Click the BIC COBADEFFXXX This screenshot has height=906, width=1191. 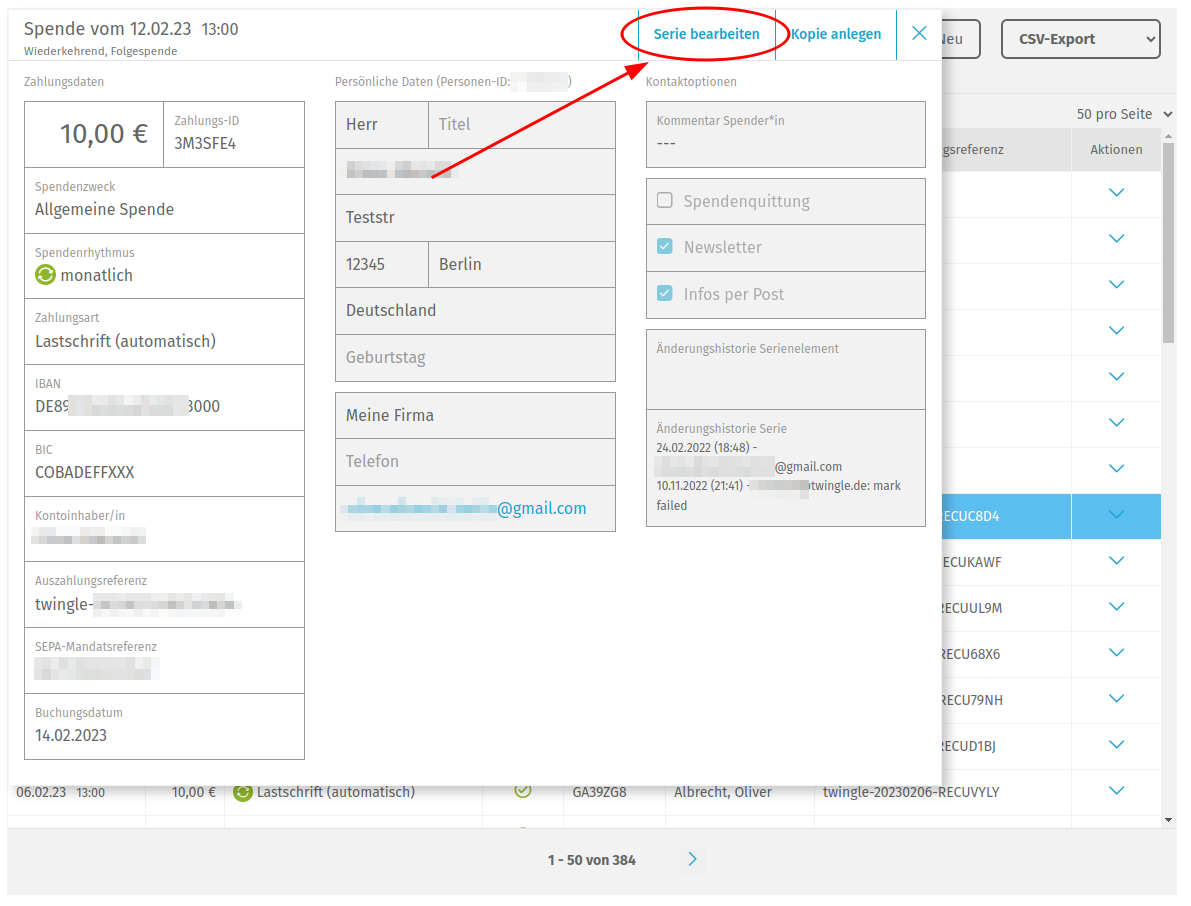tap(85, 472)
